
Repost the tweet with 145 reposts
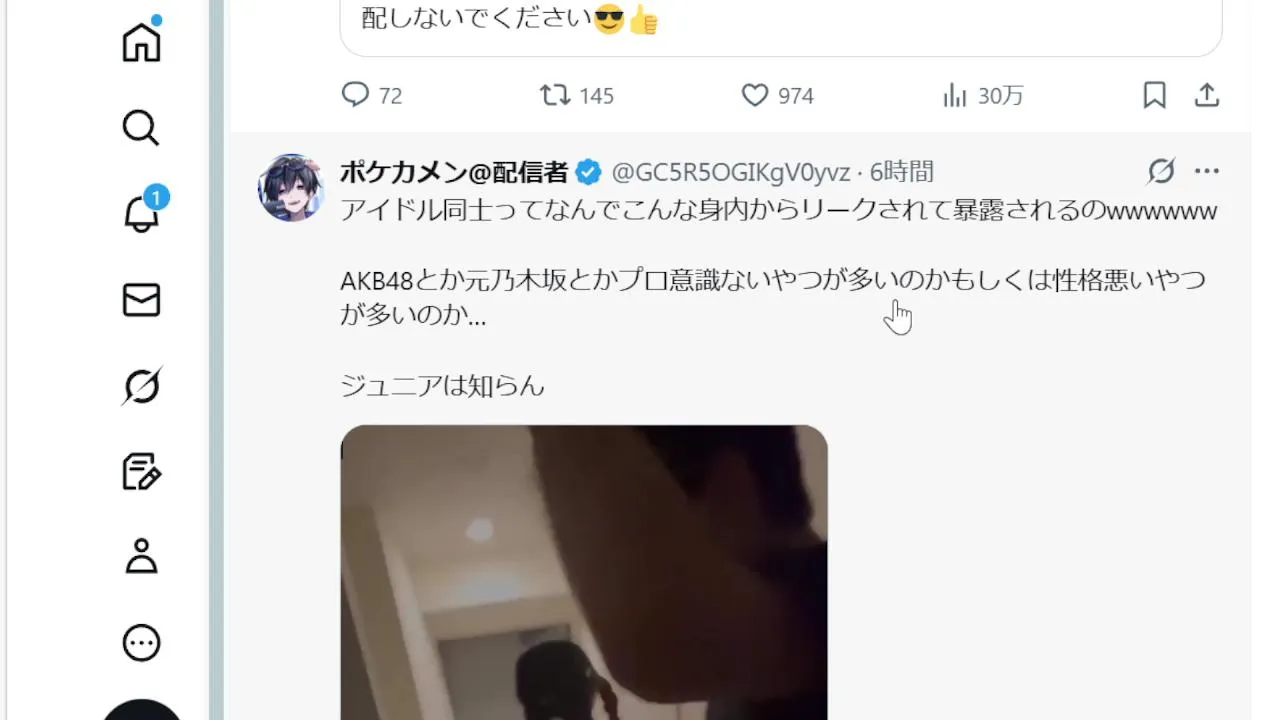pos(577,95)
